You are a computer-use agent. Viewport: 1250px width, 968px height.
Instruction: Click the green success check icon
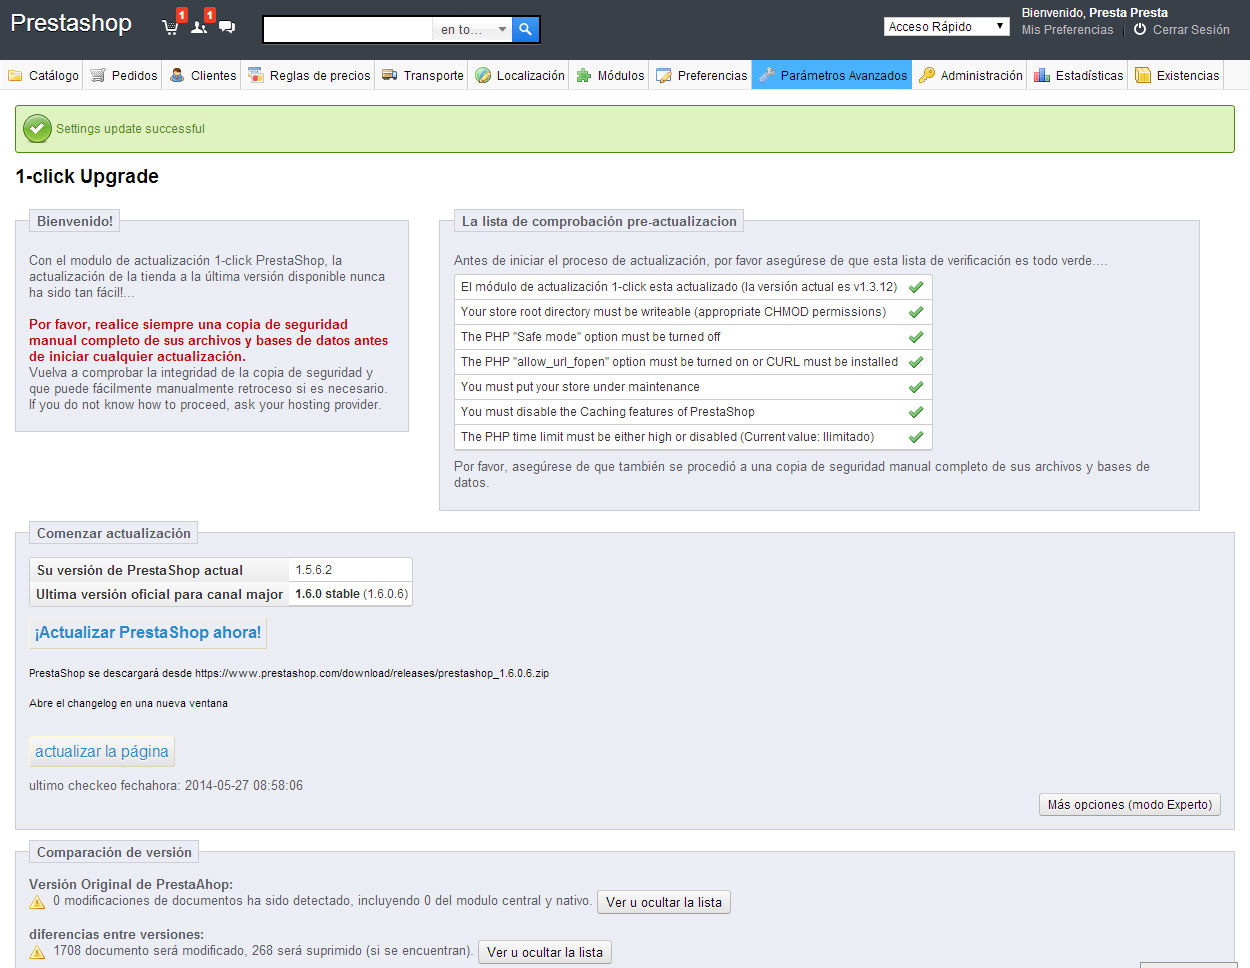[x=37, y=128]
